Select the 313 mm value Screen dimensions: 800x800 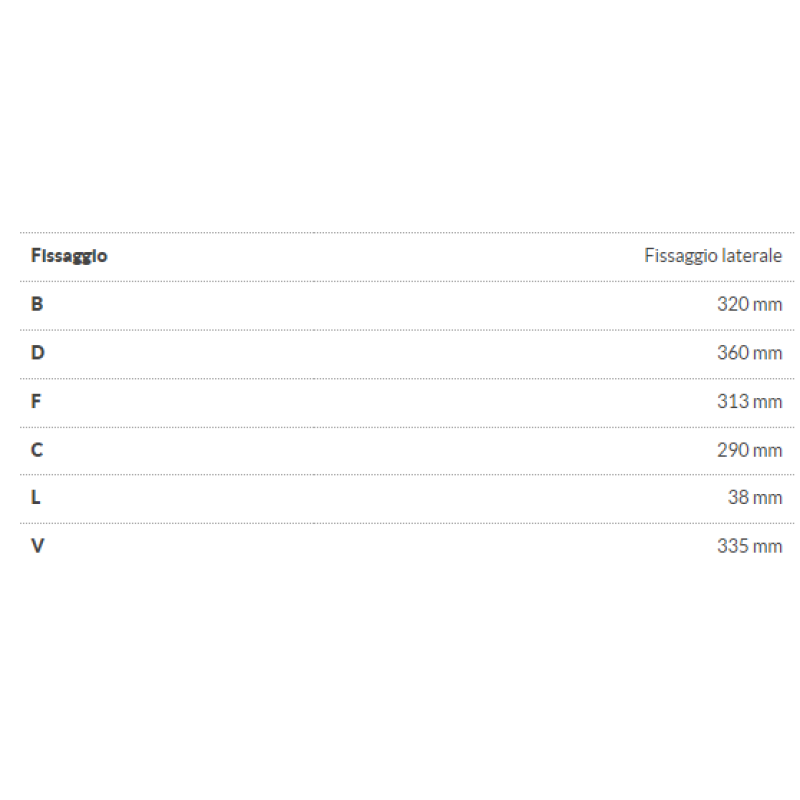pos(749,401)
